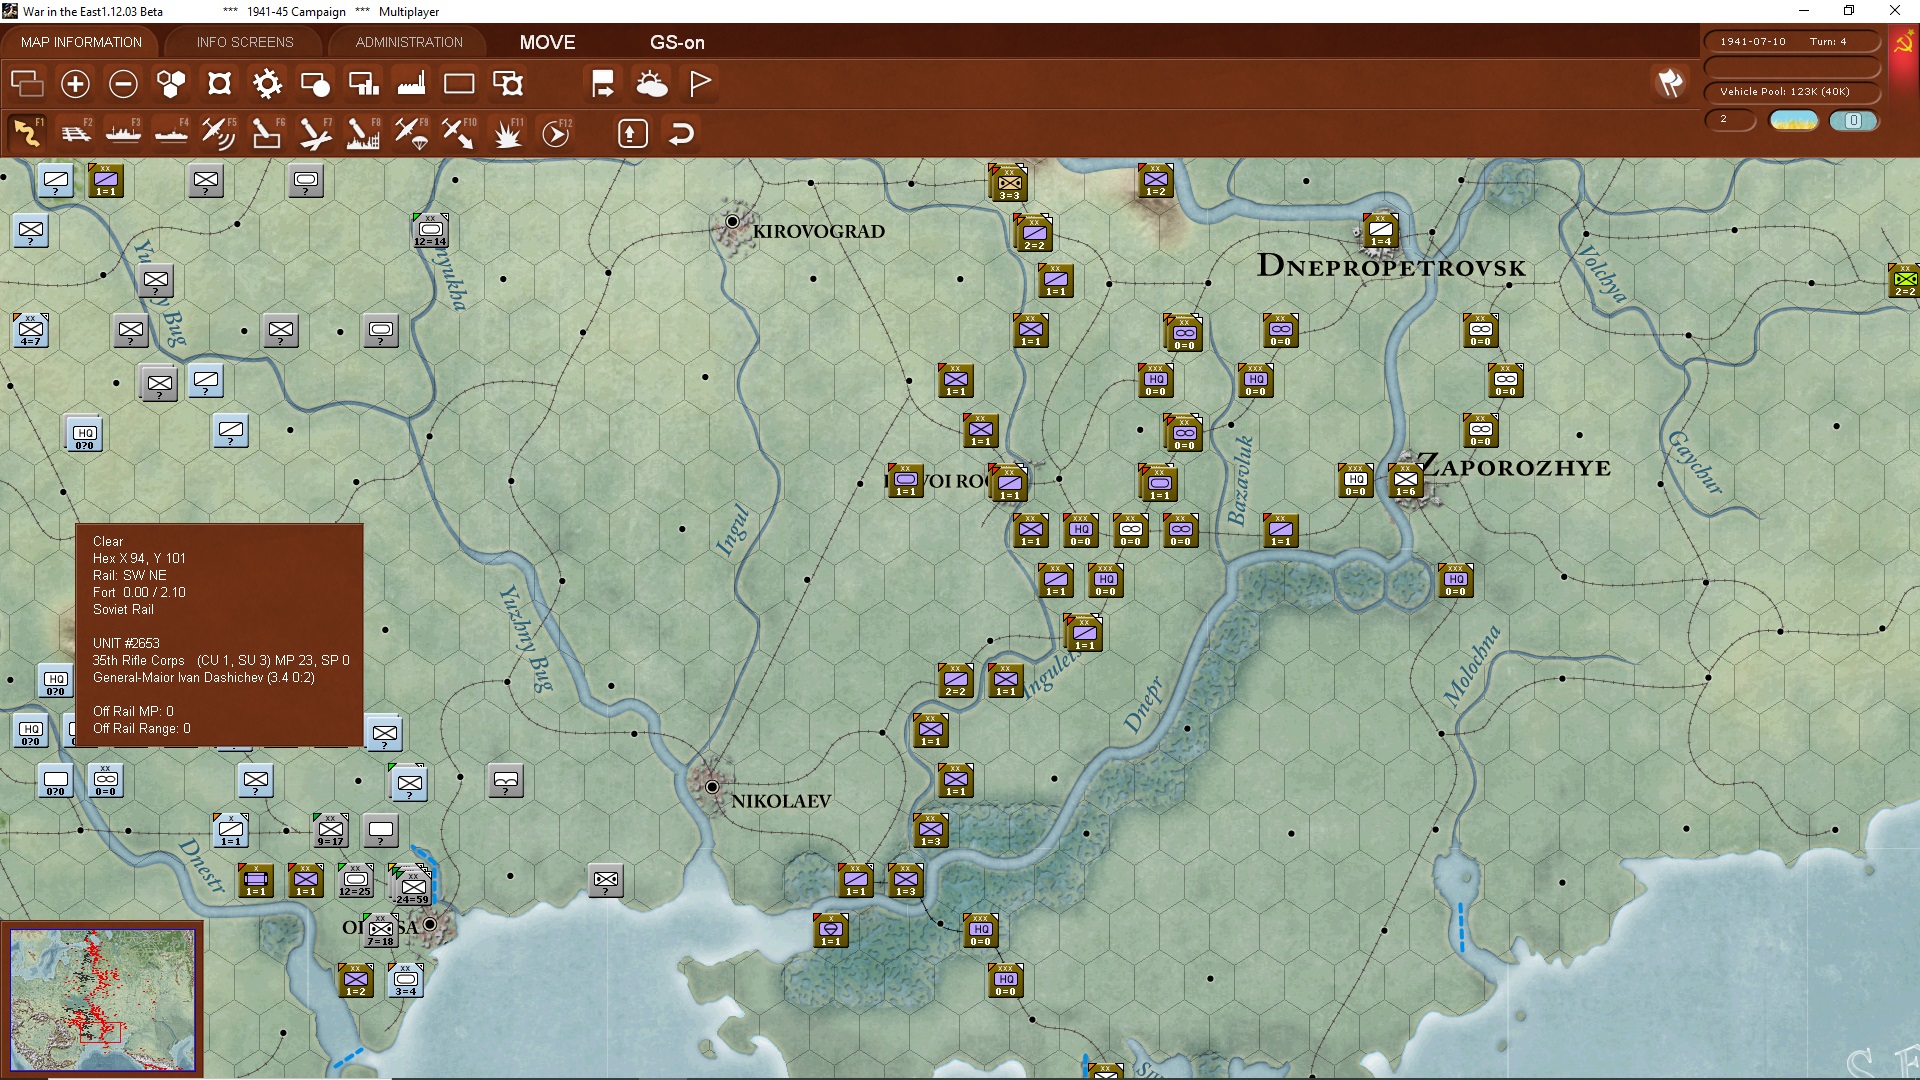Select bomb unit F6 icon
Image resolution: width=1920 pixels, height=1080 pixels.
(x=267, y=133)
